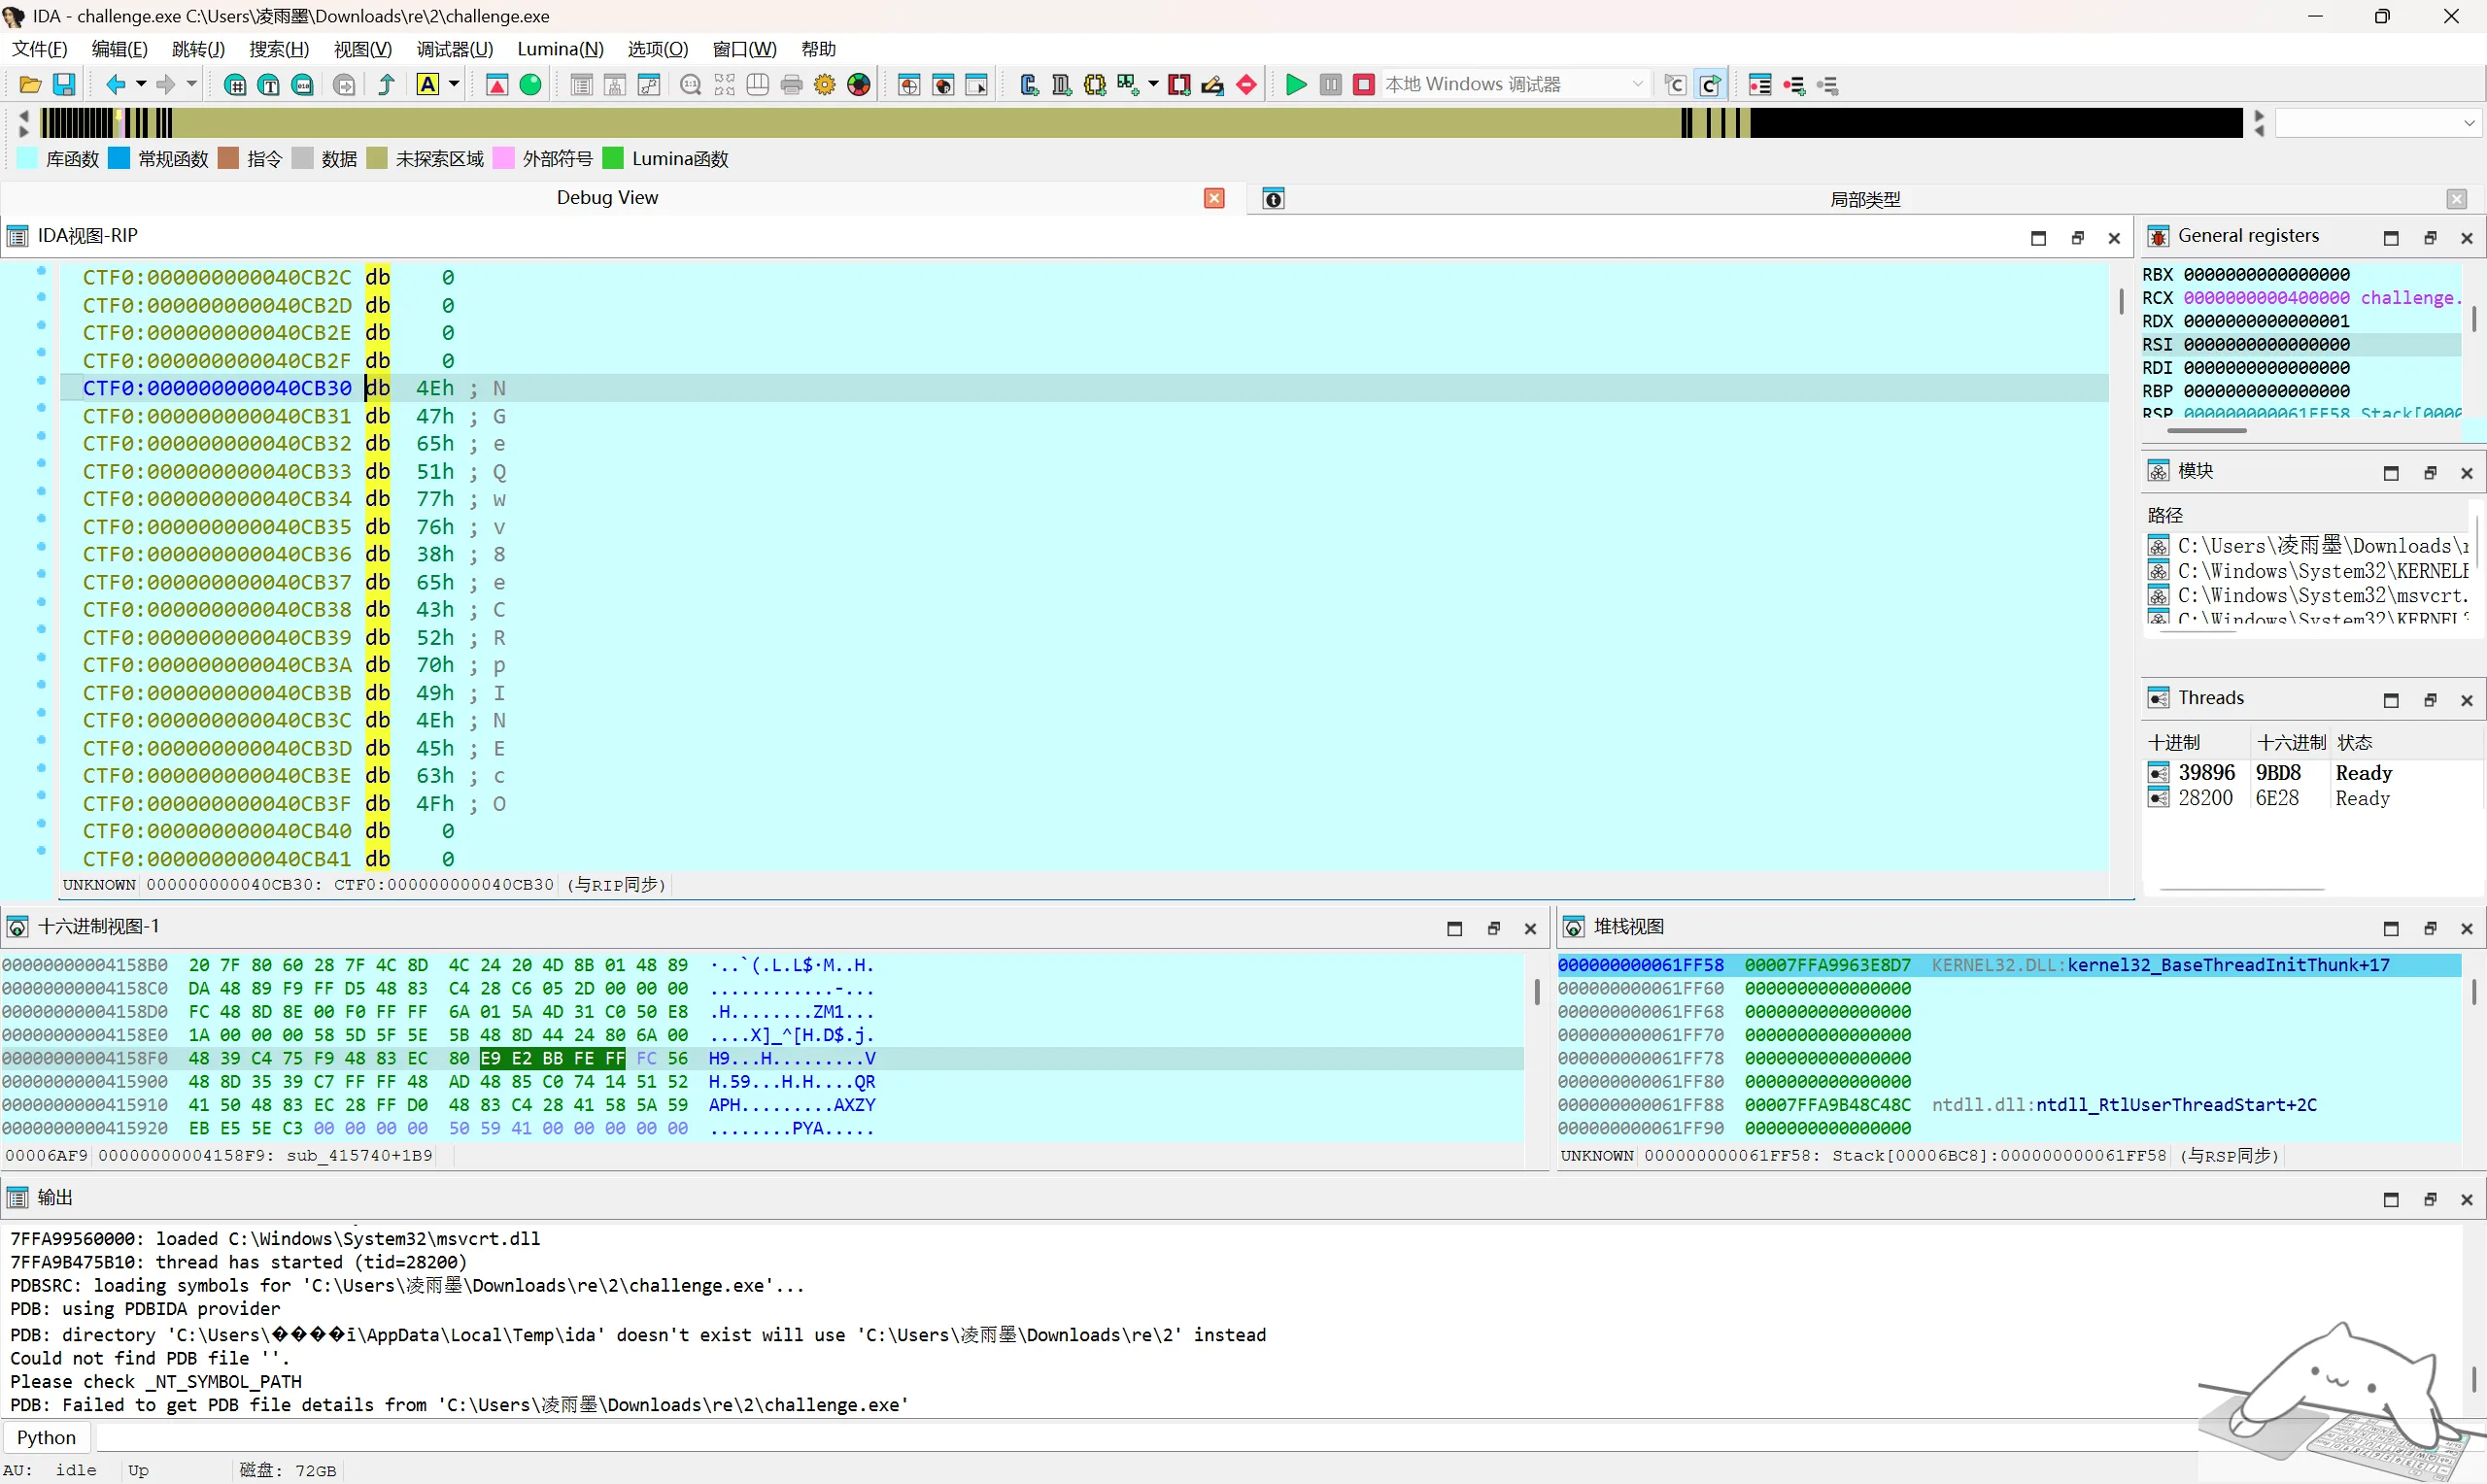Click the 常规函数 blue color swatch

click(119, 158)
